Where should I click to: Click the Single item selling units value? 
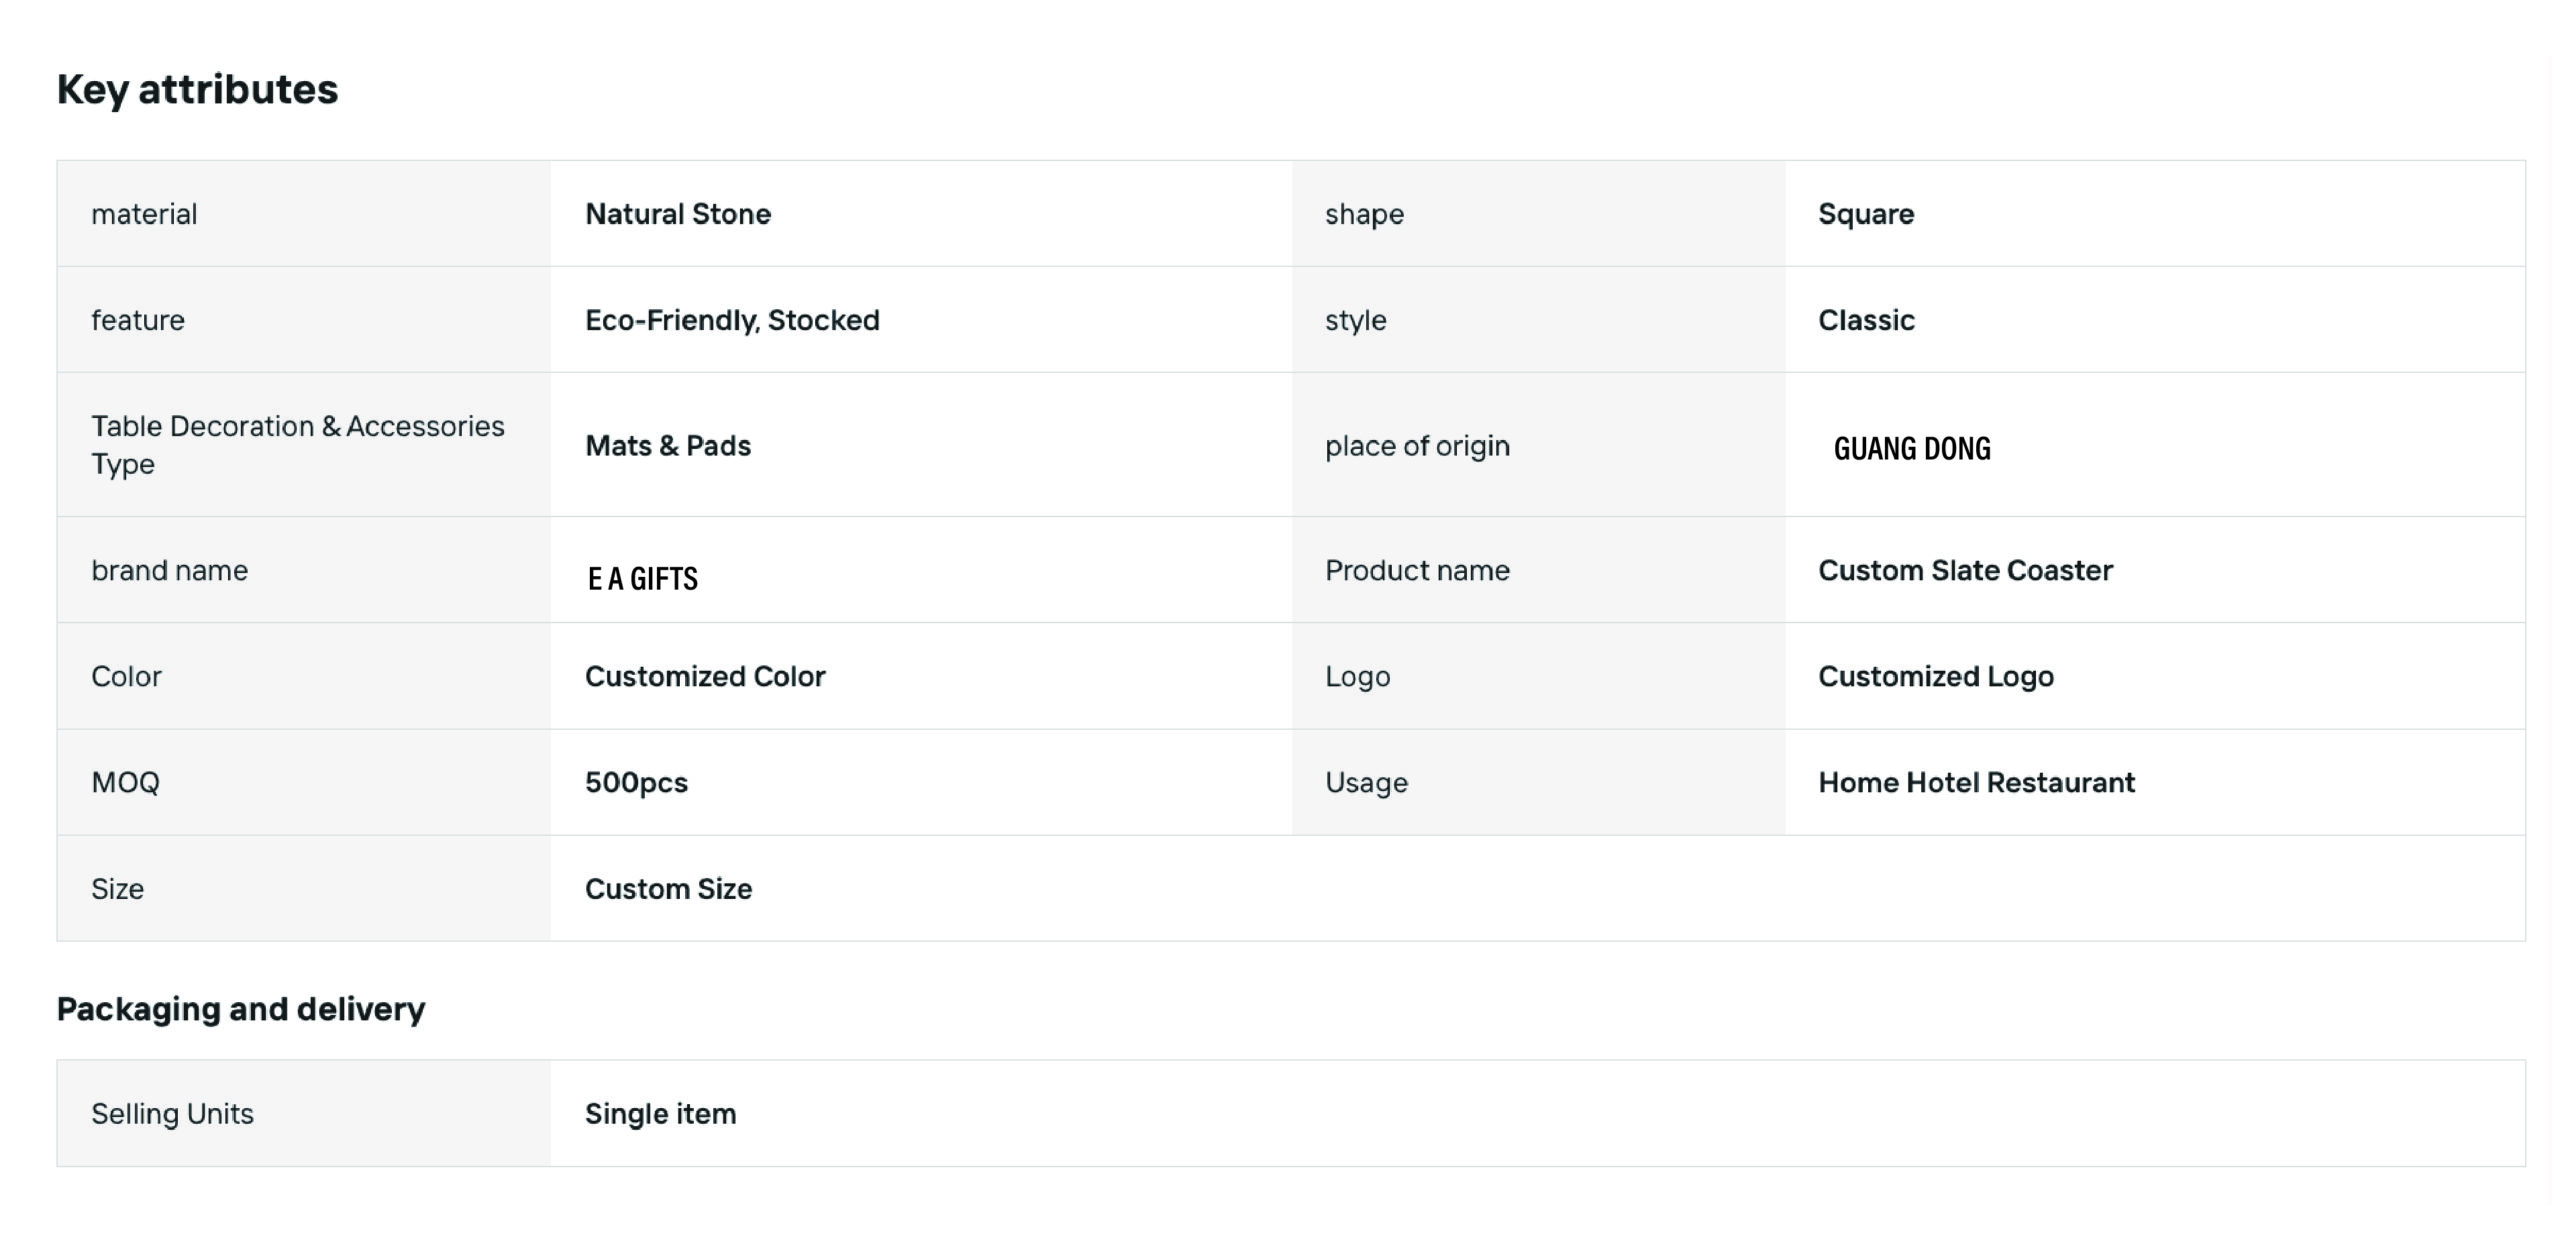pyautogui.click(x=660, y=1114)
